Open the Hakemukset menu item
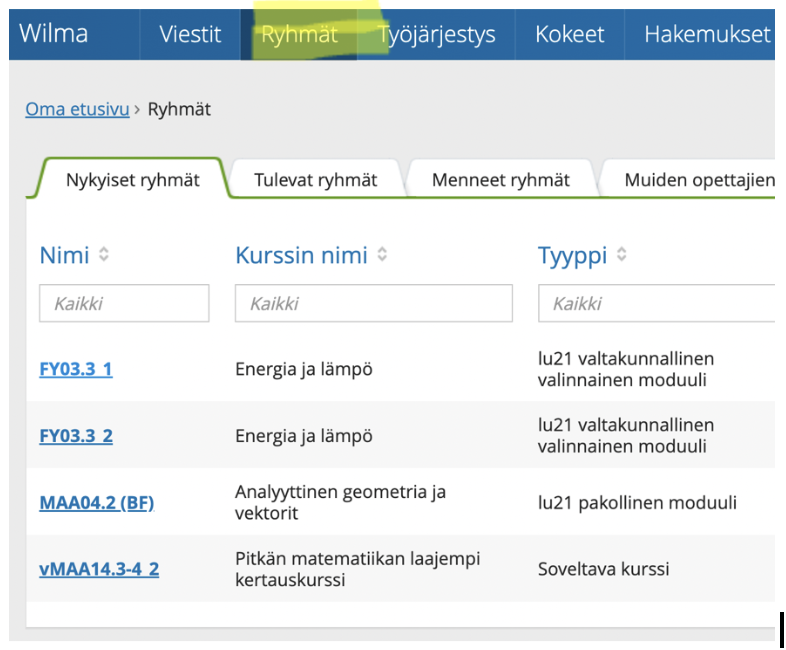This screenshot has width=786, height=650. point(707,34)
